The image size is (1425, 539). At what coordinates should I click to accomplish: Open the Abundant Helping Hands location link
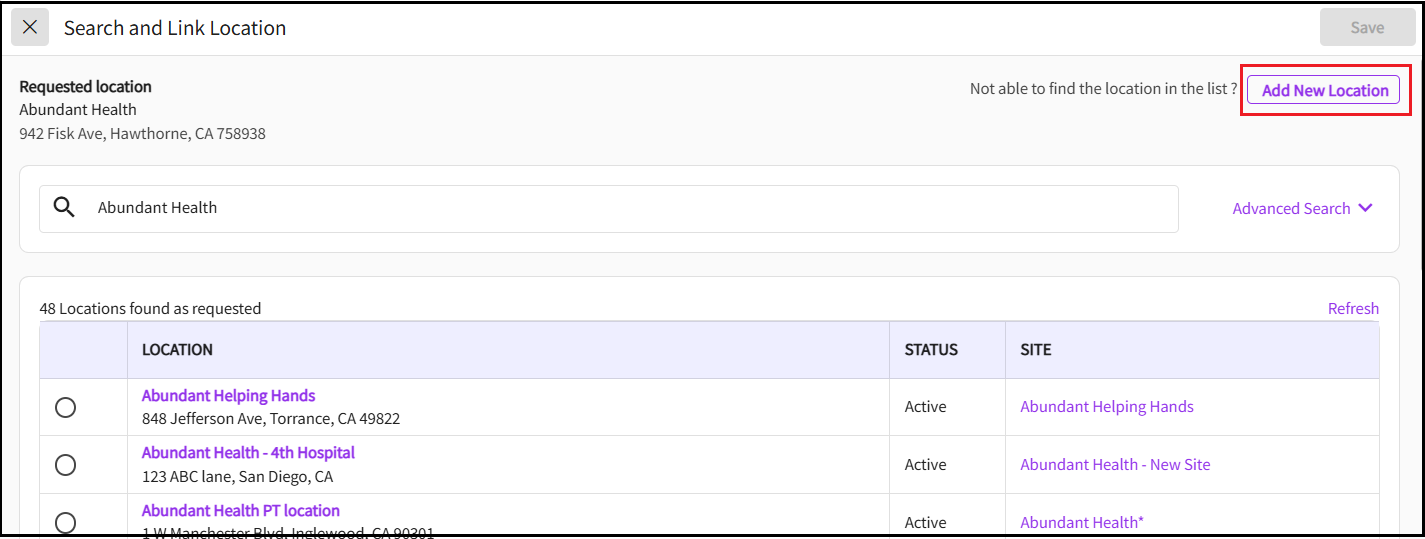pos(228,396)
